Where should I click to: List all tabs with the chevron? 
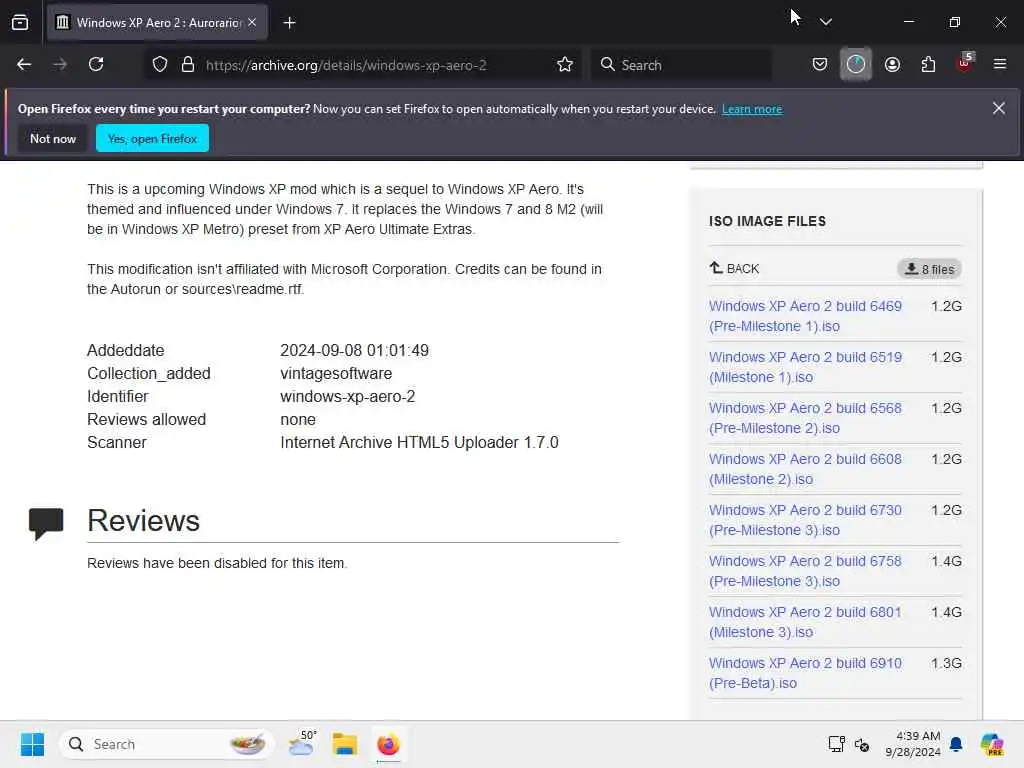click(x=826, y=22)
